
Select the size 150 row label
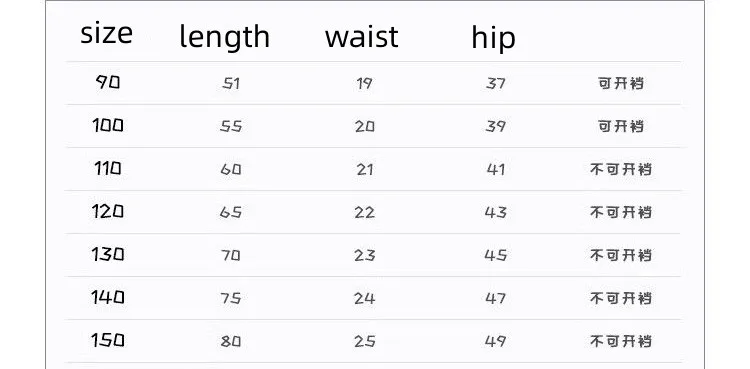tap(108, 340)
